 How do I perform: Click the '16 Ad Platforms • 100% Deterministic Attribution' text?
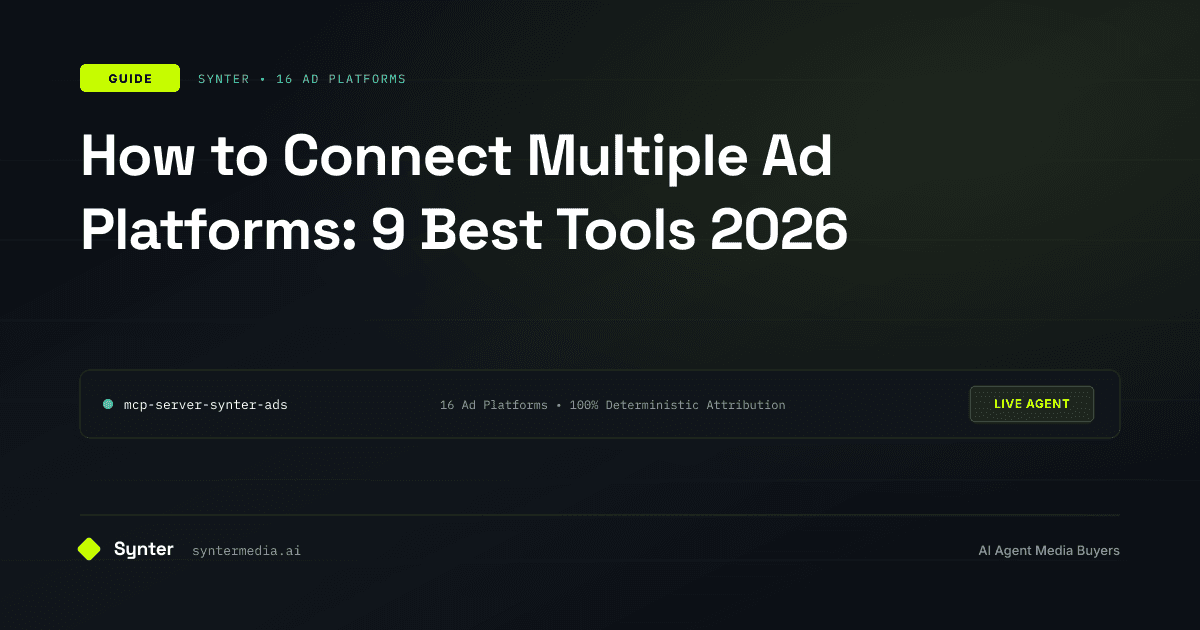[612, 405]
